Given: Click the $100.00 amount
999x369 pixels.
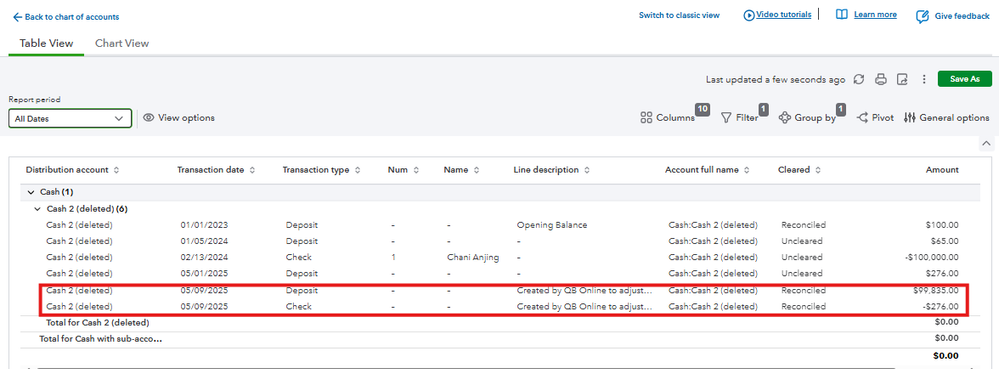Looking at the screenshot, I should coord(942,225).
